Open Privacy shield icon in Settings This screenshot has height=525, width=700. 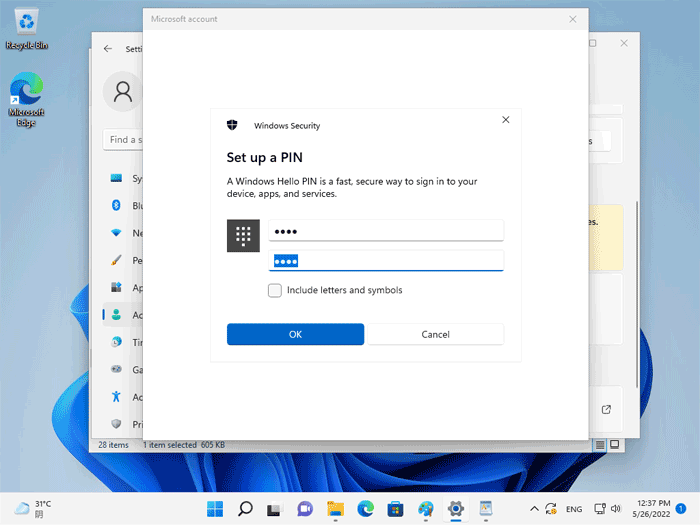pyautogui.click(x=116, y=424)
